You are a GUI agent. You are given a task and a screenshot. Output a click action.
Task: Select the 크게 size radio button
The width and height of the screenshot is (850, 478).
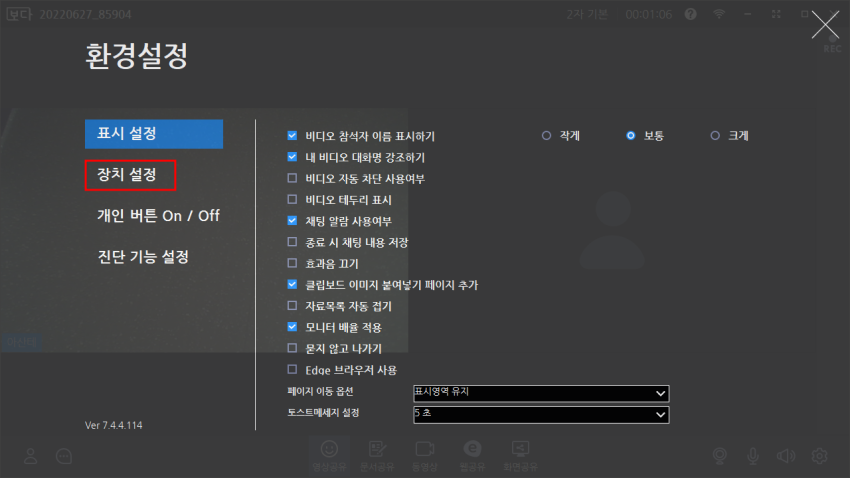tap(714, 135)
